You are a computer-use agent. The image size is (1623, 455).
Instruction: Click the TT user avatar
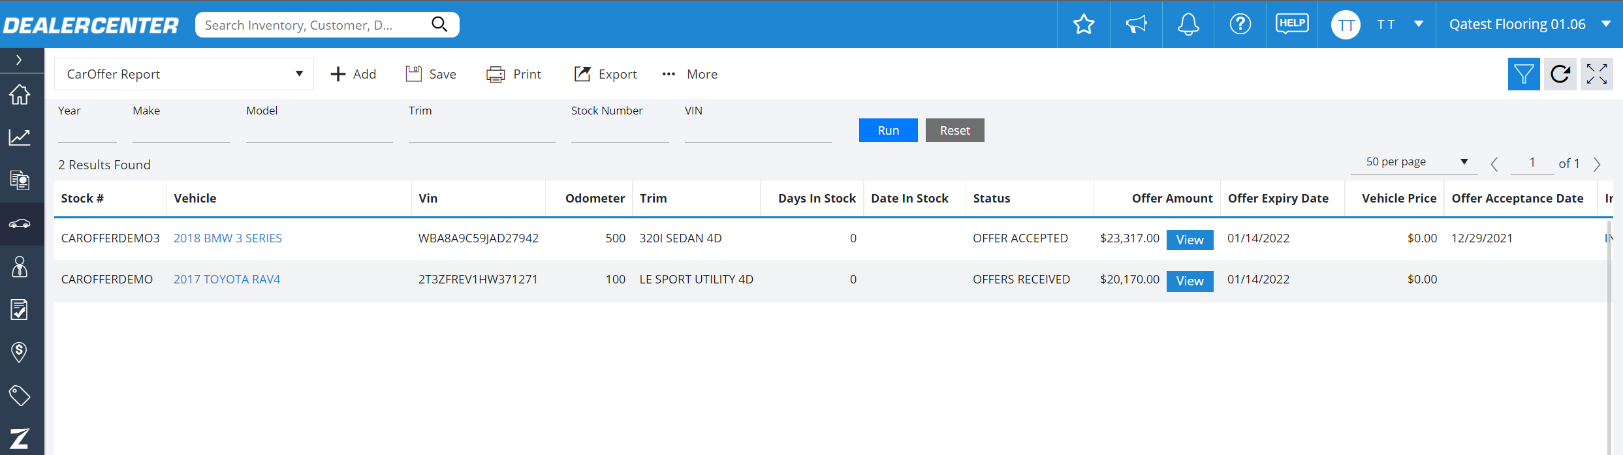point(1346,24)
